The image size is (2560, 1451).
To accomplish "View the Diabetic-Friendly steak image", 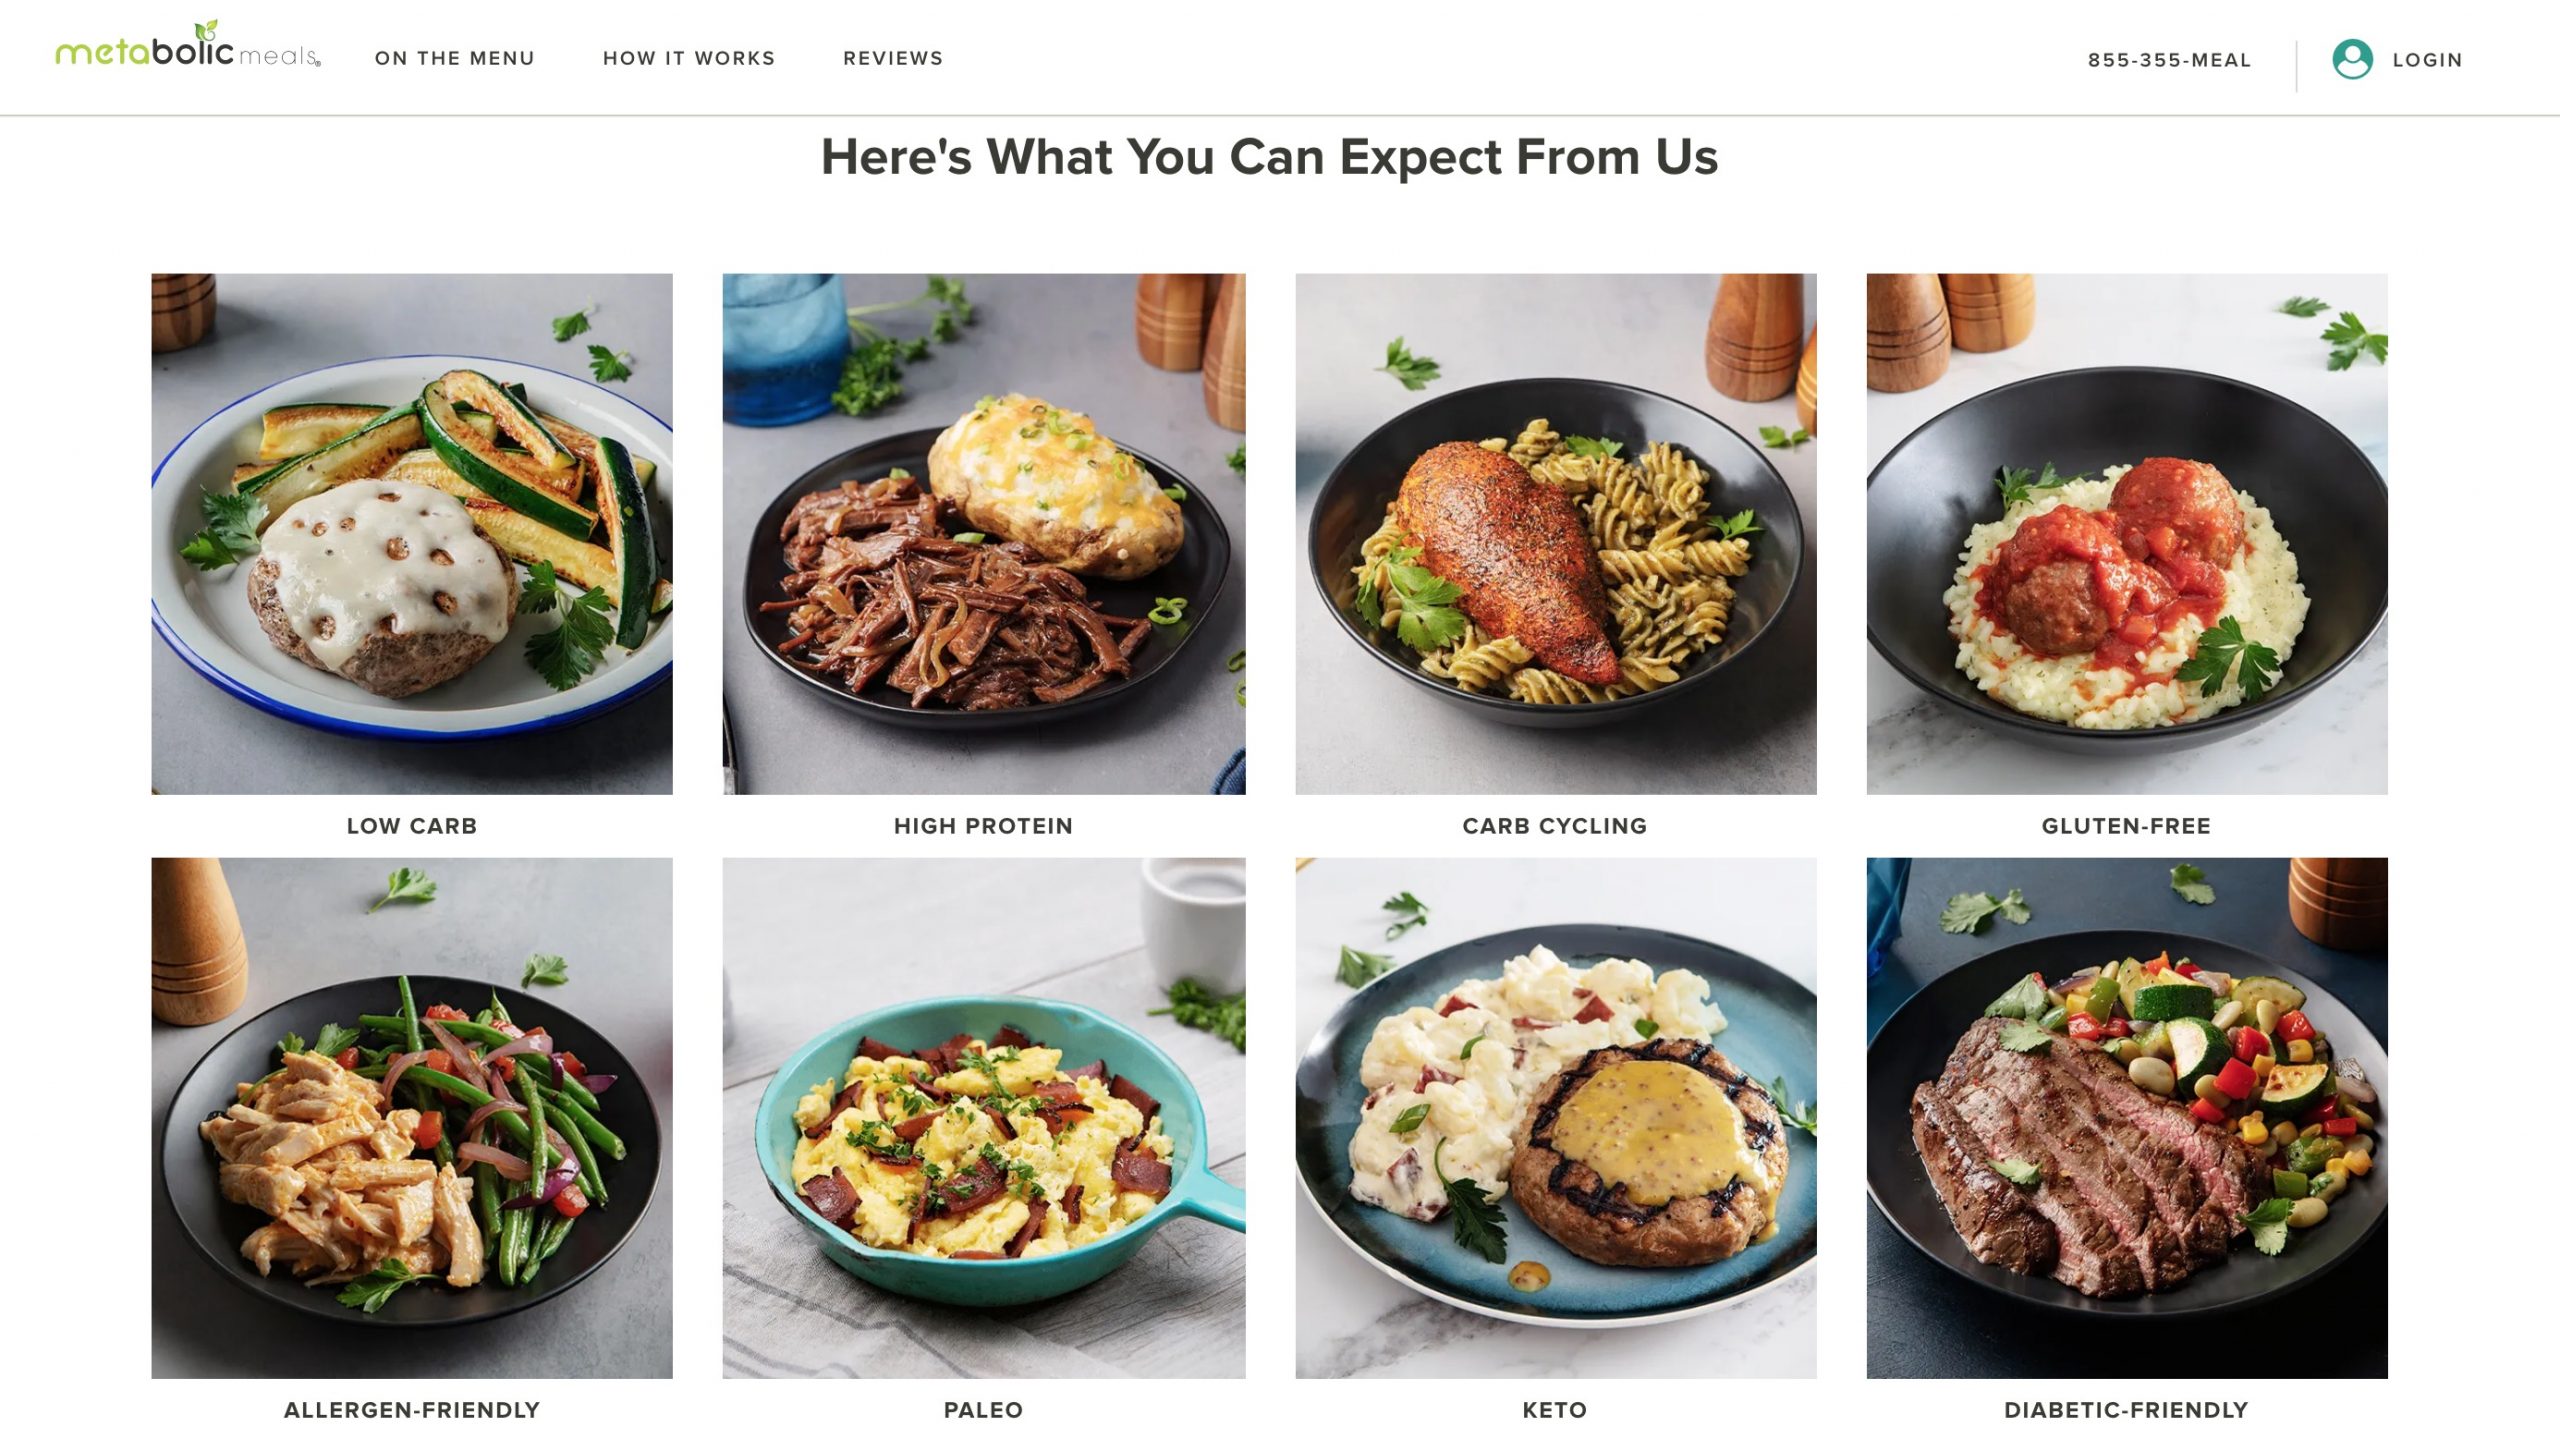I will pos(2127,1118).
